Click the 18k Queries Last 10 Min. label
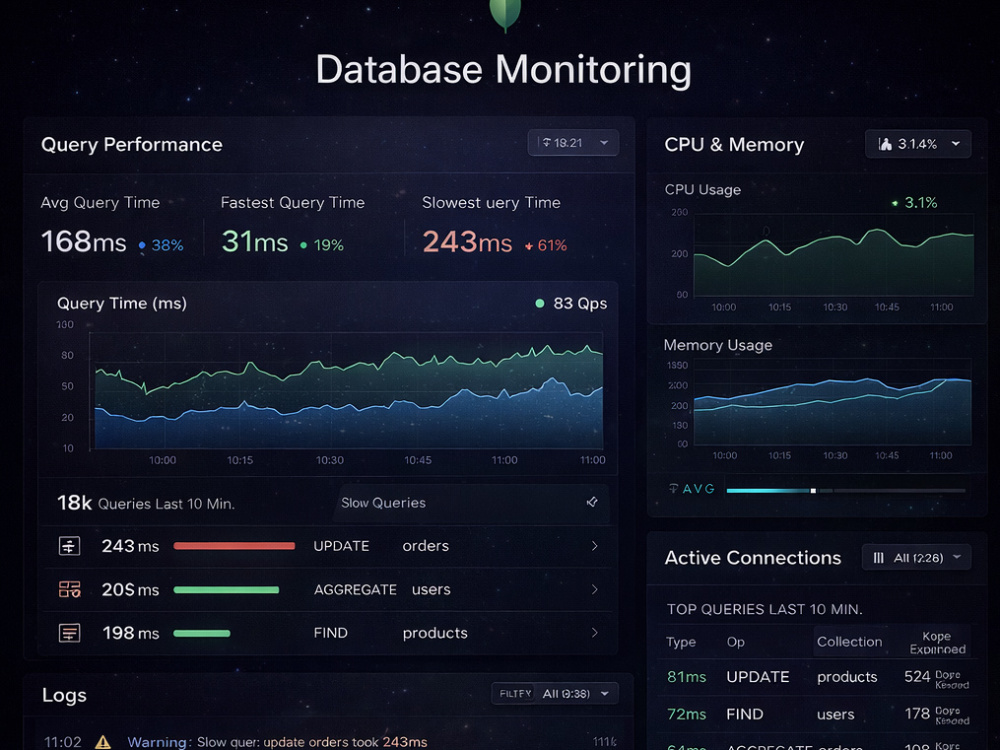This screenshot has height=750, width=1000. pyautogui.click(x=146, y=503)
